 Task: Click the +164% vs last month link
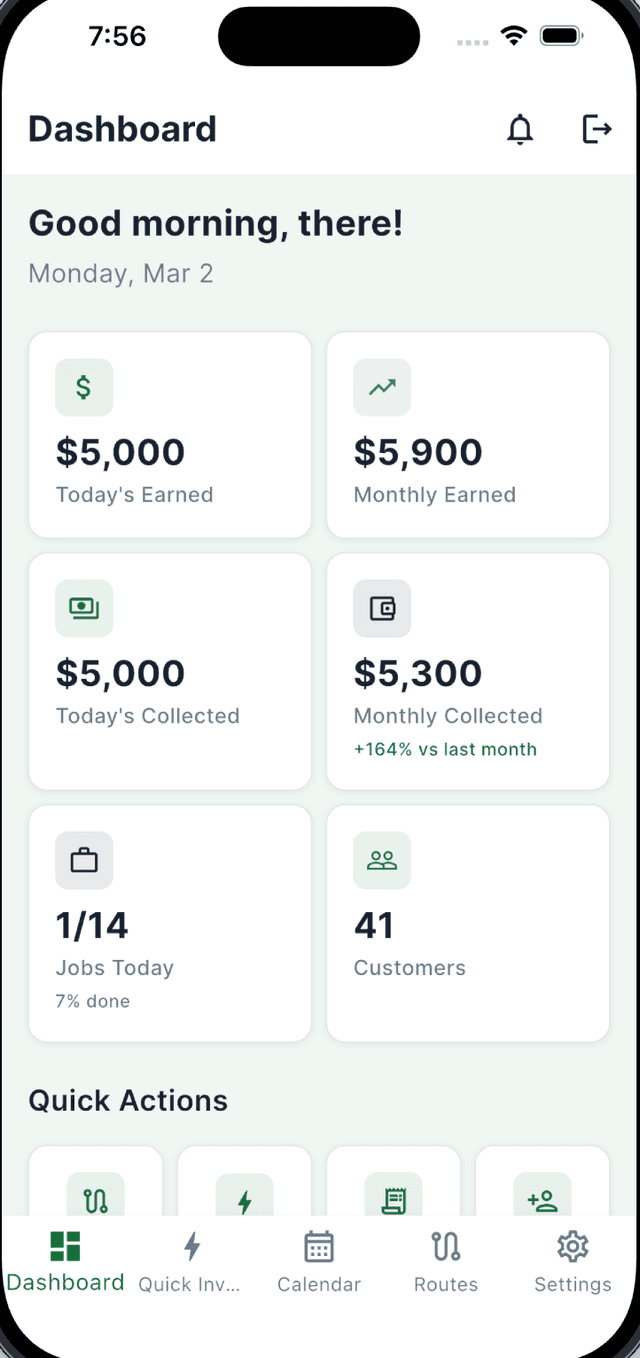[x=447, y=747]
